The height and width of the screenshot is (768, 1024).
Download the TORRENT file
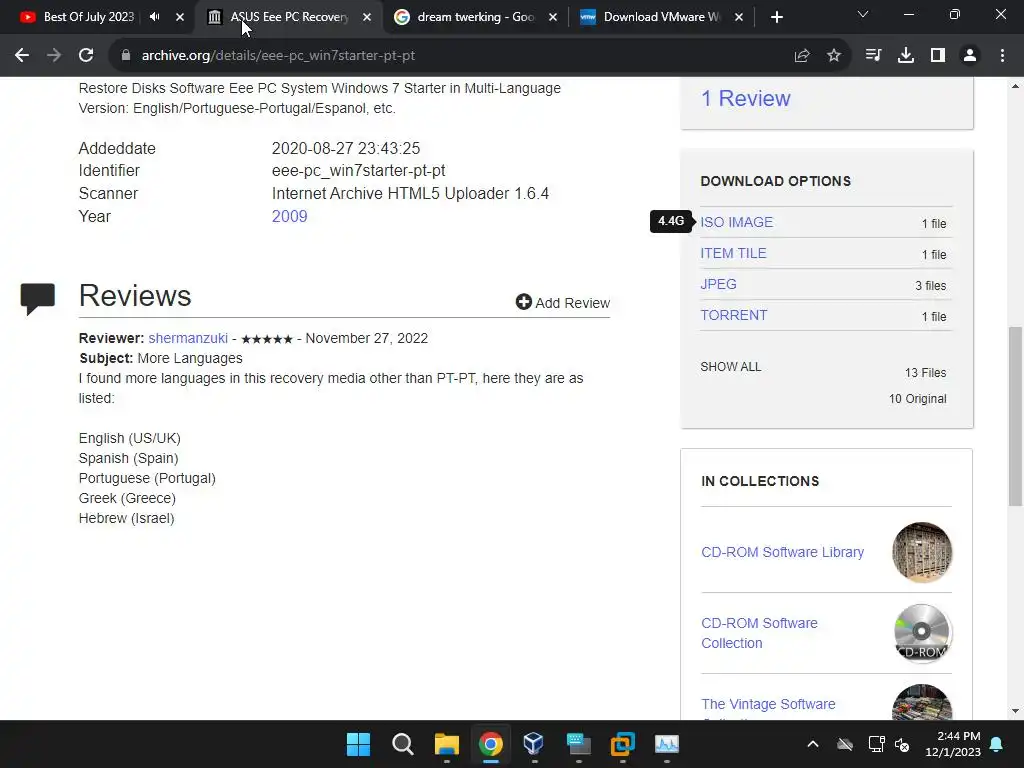(x=733, y=315)
